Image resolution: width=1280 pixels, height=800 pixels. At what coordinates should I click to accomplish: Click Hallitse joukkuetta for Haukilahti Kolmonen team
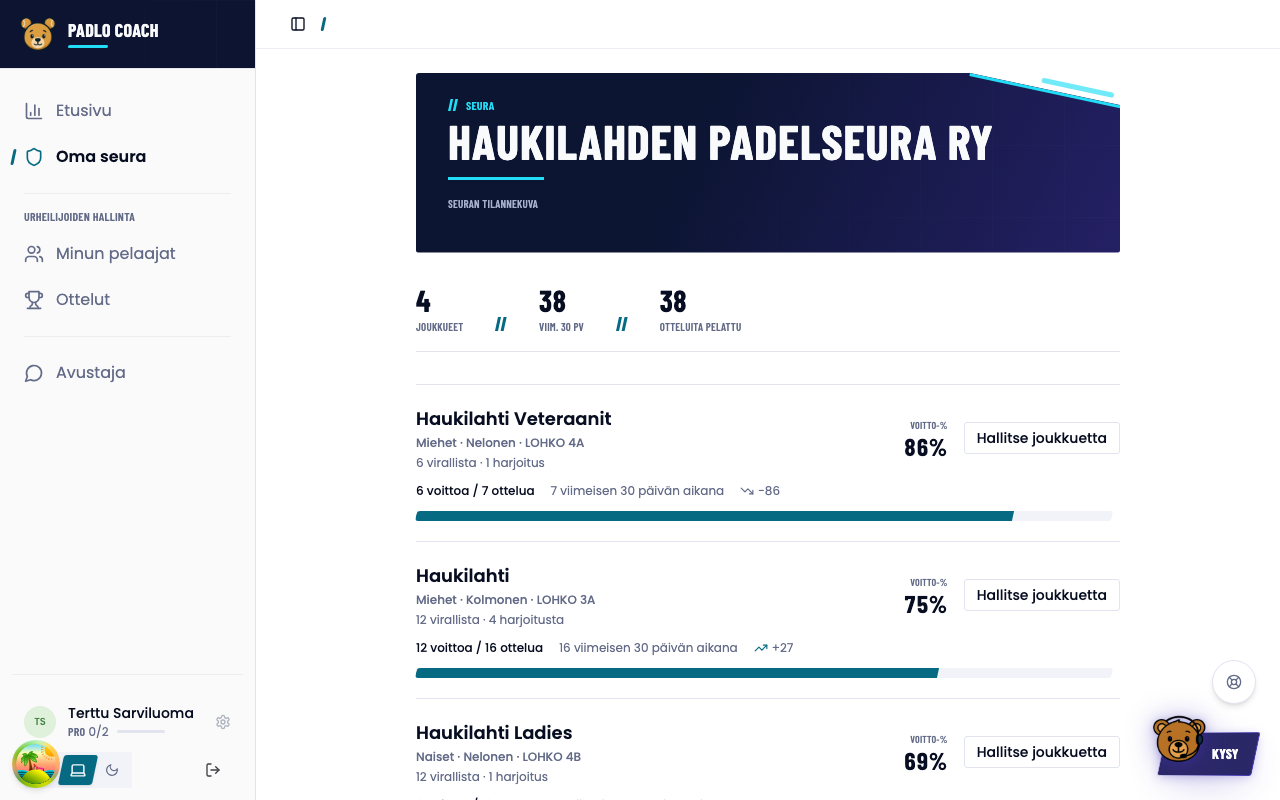click(x=1041, y=595)
